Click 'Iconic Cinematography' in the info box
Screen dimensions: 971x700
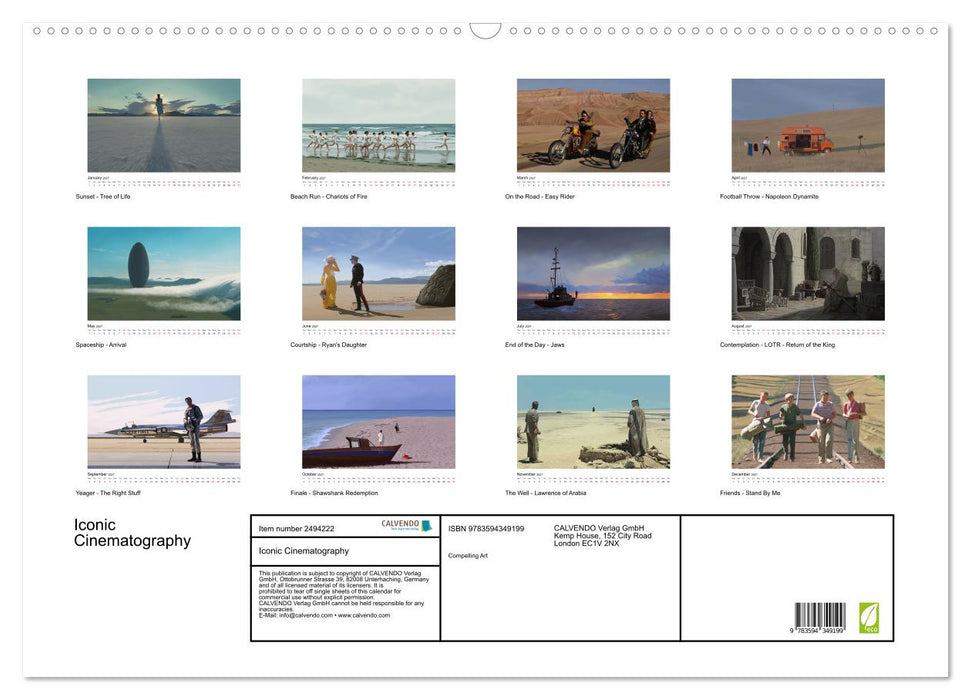tap(303, 551)
